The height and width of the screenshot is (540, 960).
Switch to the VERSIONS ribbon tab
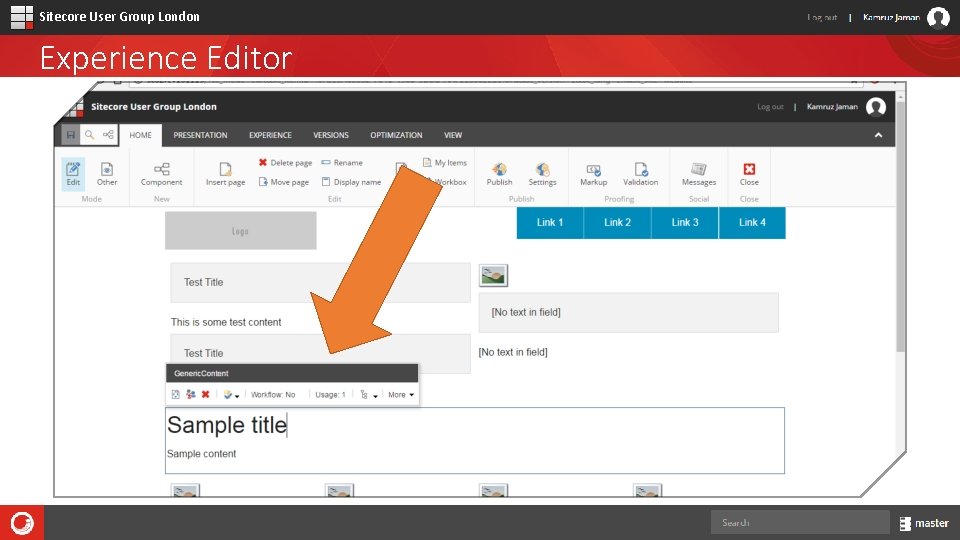331,135
